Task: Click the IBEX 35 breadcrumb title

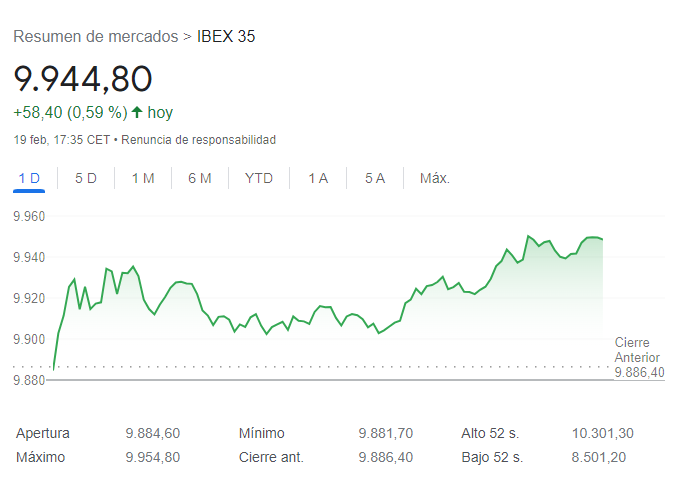Action: pyautogui.click(x=226, y=37)
